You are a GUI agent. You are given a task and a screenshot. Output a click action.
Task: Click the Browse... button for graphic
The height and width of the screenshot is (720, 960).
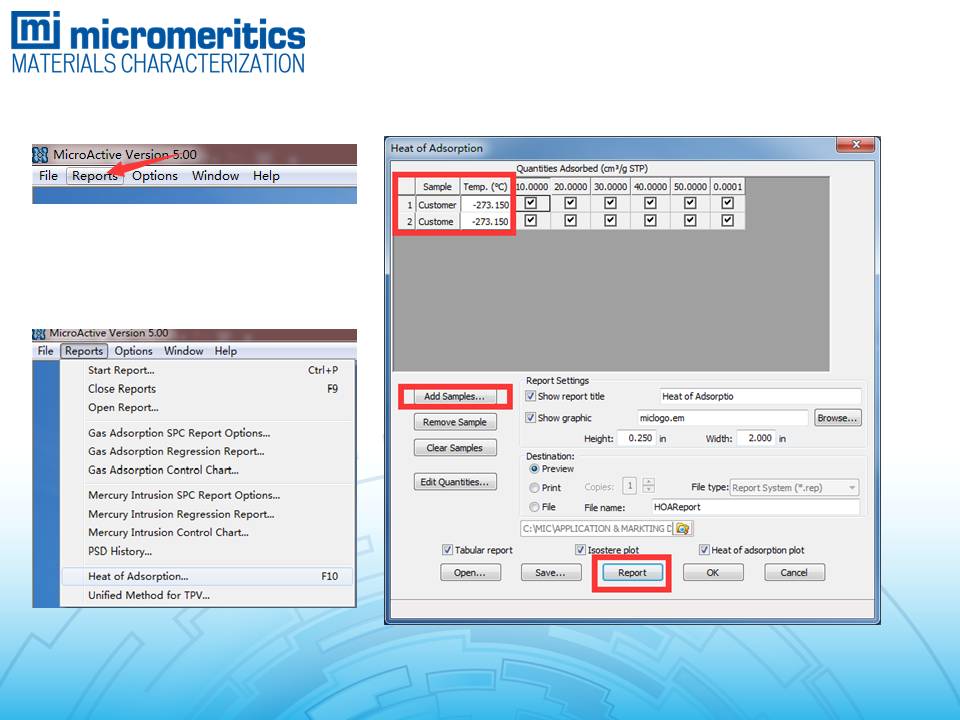pyautogui.click(x=837, y=418)
